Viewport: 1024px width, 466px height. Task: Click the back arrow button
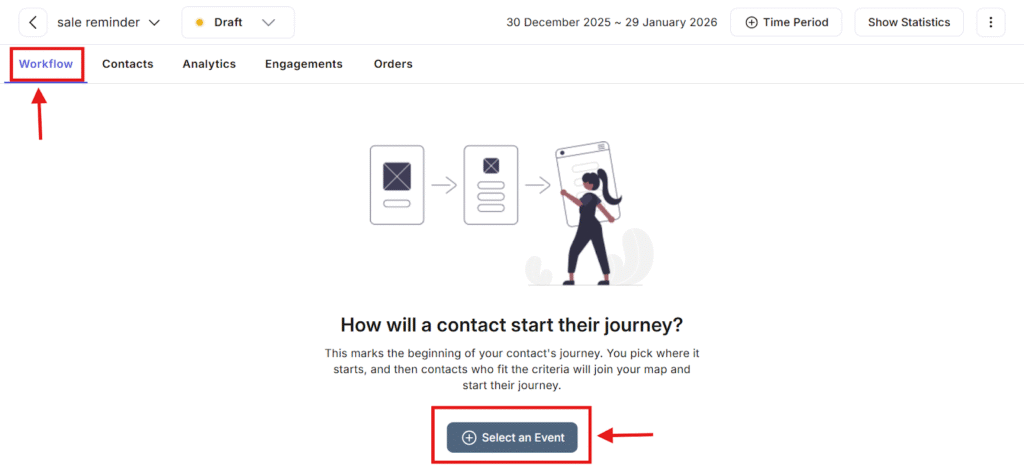click(x=33, y=22)
